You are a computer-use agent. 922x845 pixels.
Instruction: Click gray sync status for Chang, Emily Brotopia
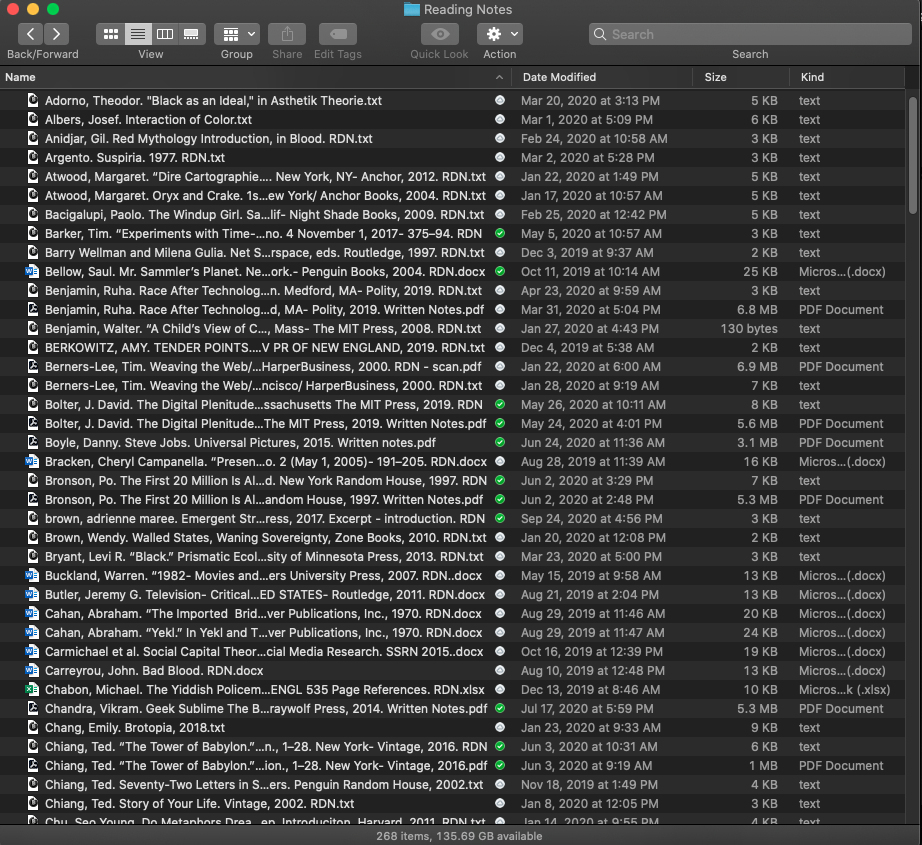coord(500,727)
